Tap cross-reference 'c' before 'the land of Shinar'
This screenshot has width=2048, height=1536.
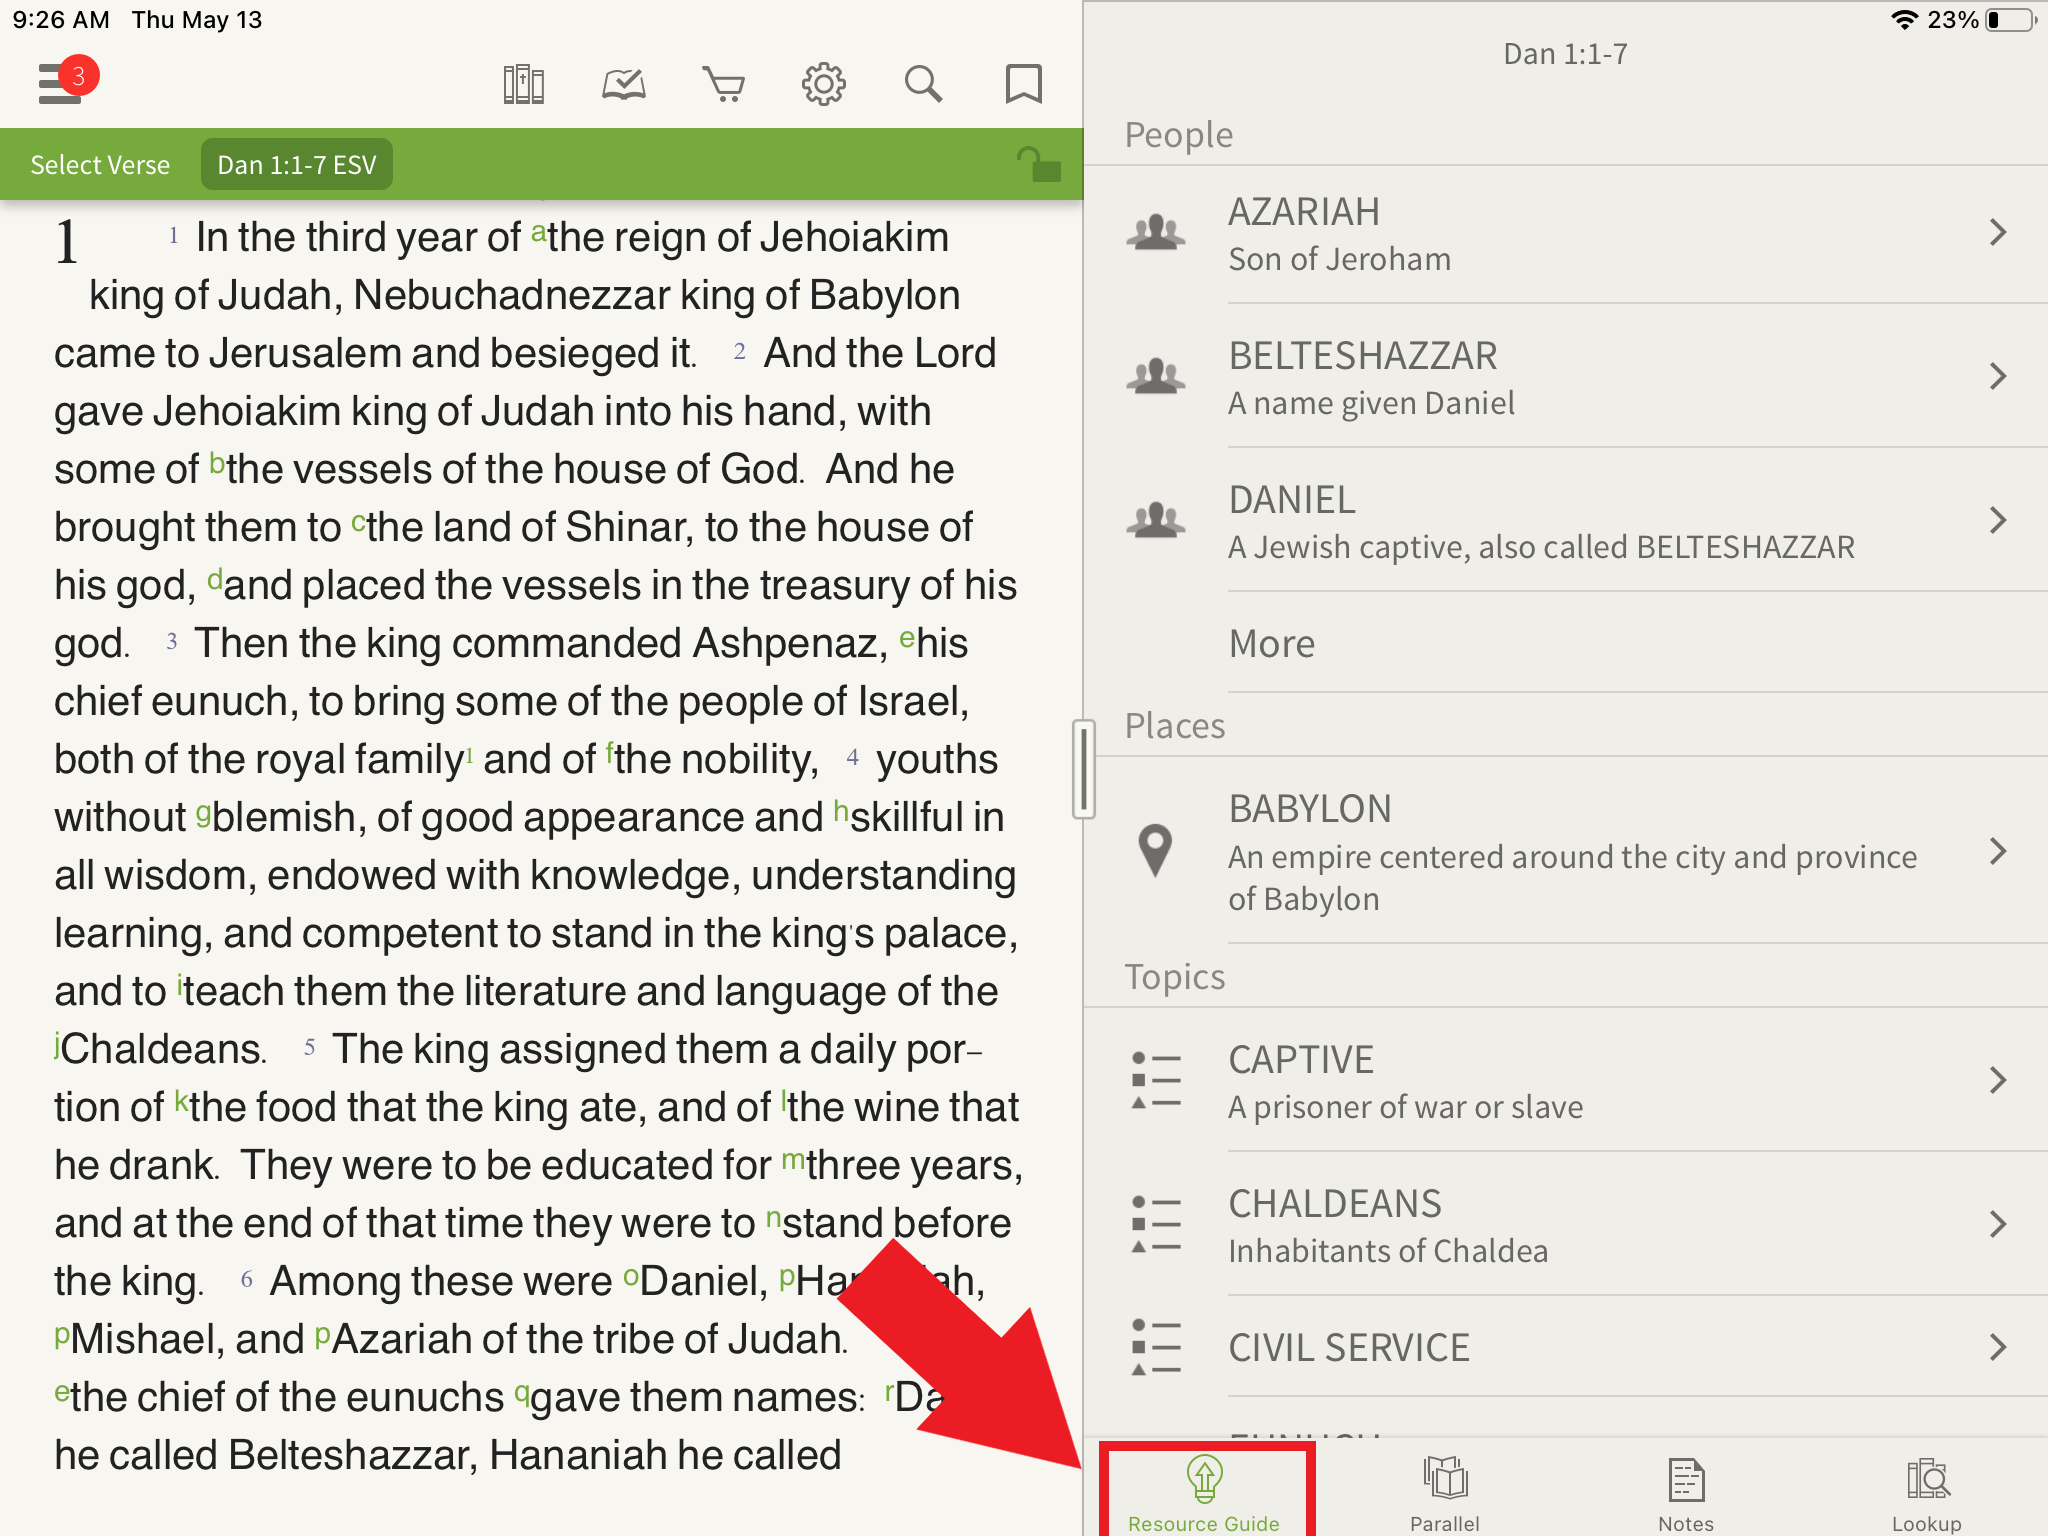click(x=358, y=522)
